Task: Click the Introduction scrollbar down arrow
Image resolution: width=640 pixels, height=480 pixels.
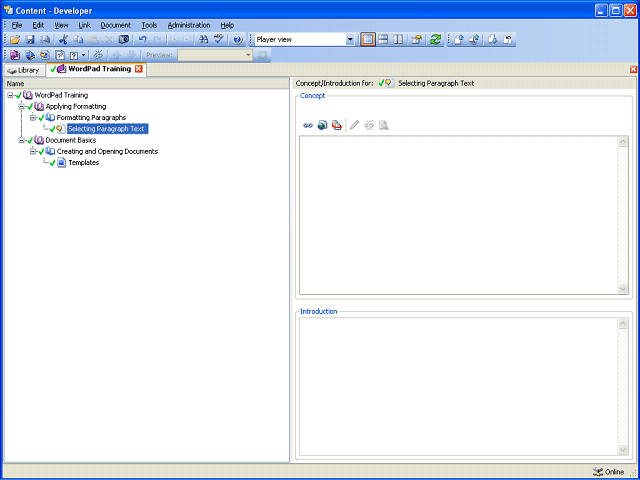Action: tap(623, 450)
